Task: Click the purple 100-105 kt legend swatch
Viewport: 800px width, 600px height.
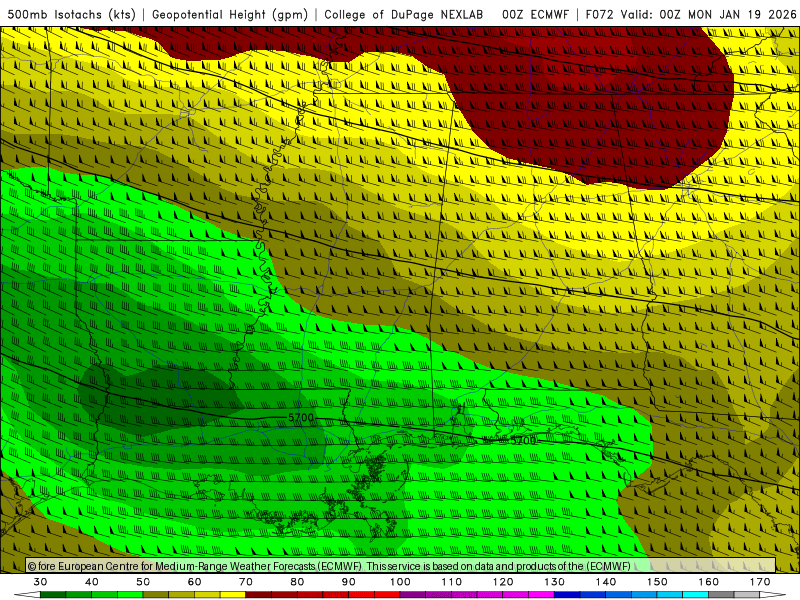Action: [413, 595]
